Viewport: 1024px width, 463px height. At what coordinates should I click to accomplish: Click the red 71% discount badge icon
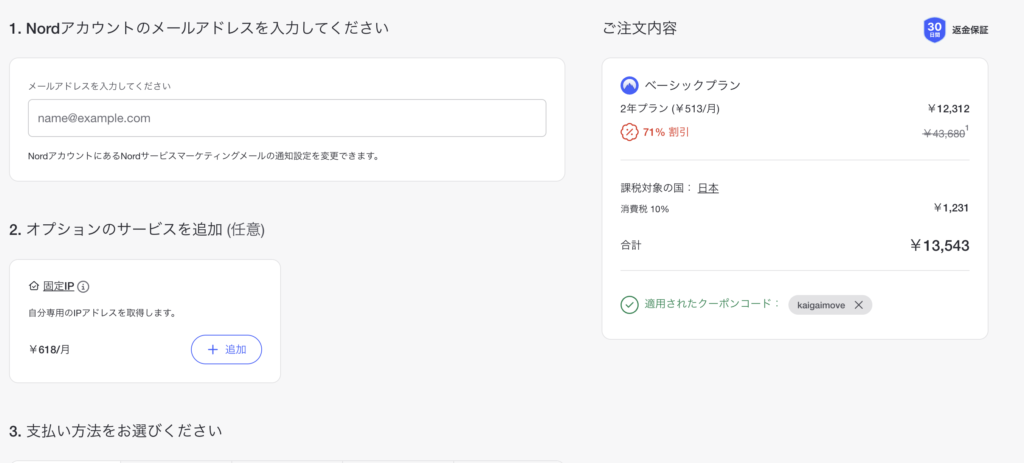pyautogui.click(x=629, y=132)
